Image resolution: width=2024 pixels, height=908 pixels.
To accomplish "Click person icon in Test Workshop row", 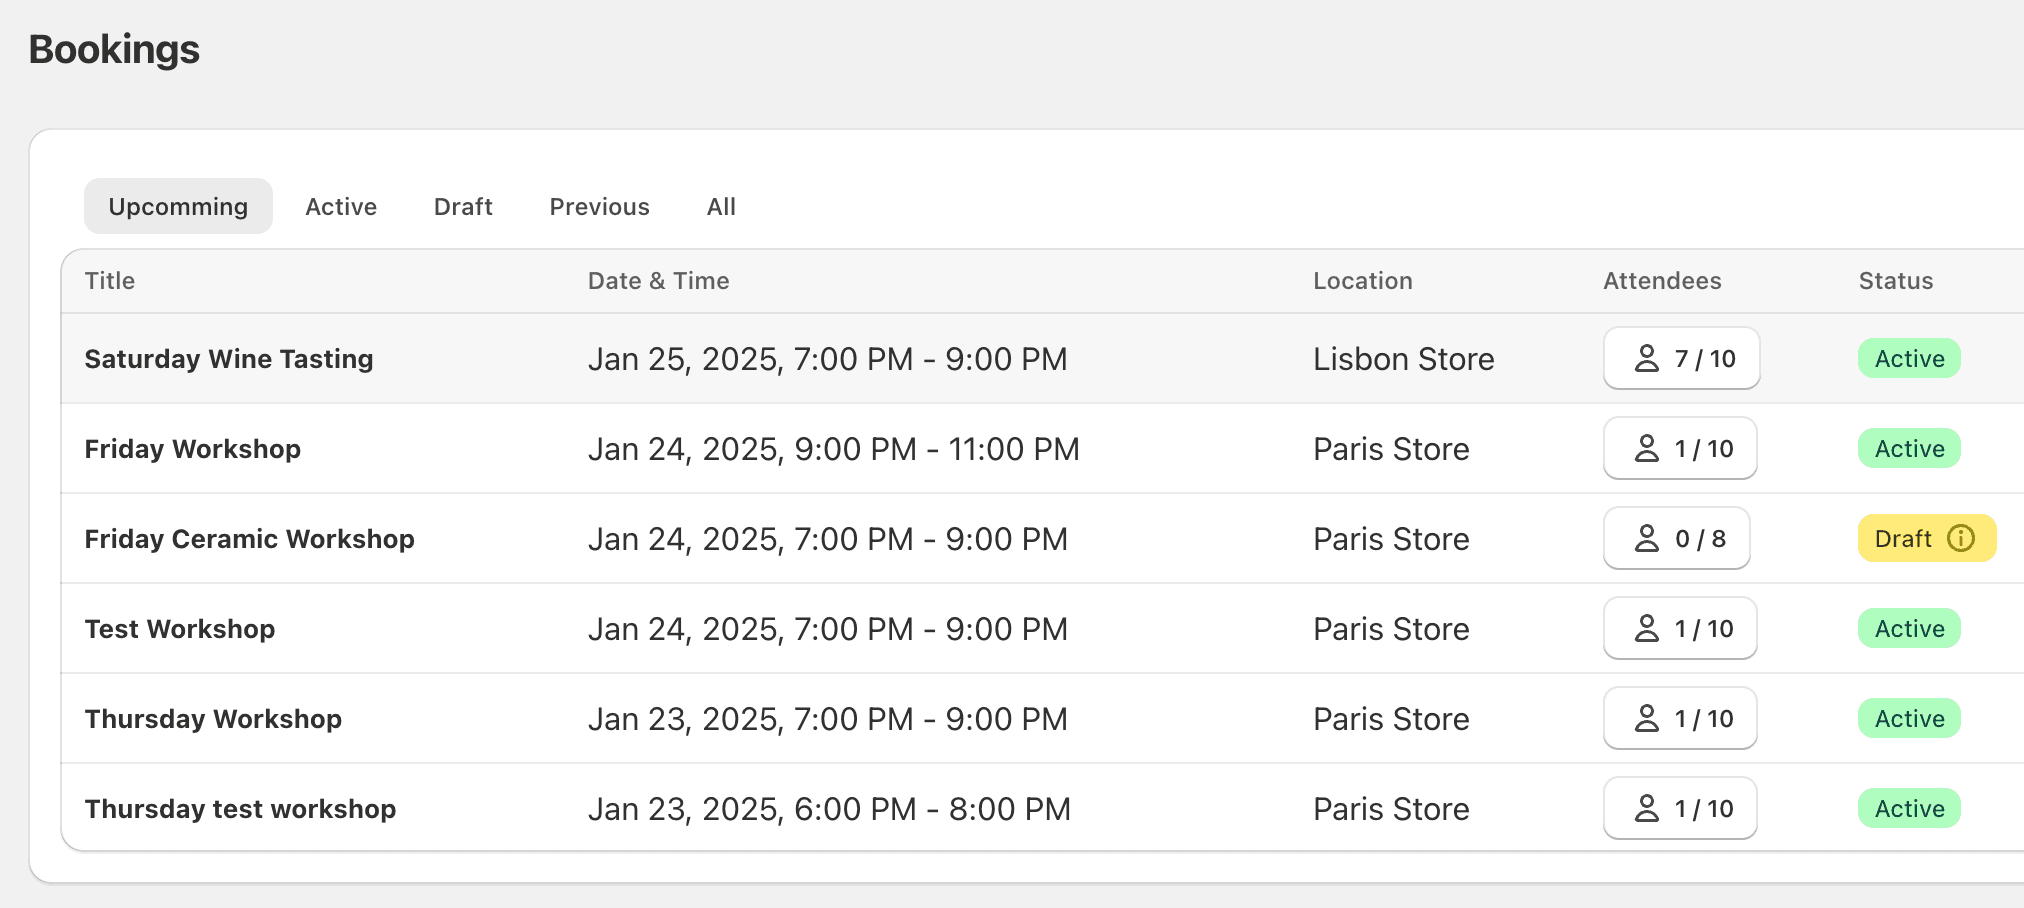I will [1646, 628].
